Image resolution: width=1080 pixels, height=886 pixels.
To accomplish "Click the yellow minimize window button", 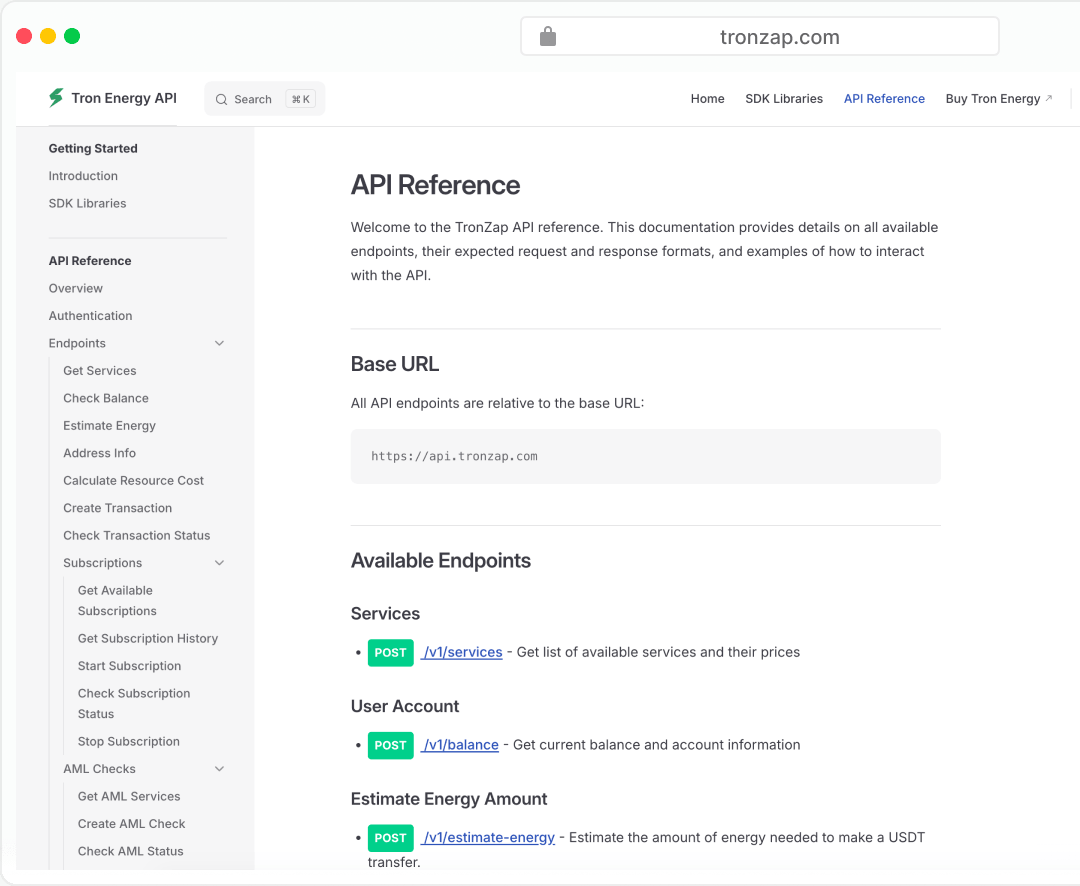I will coord(48,36).
